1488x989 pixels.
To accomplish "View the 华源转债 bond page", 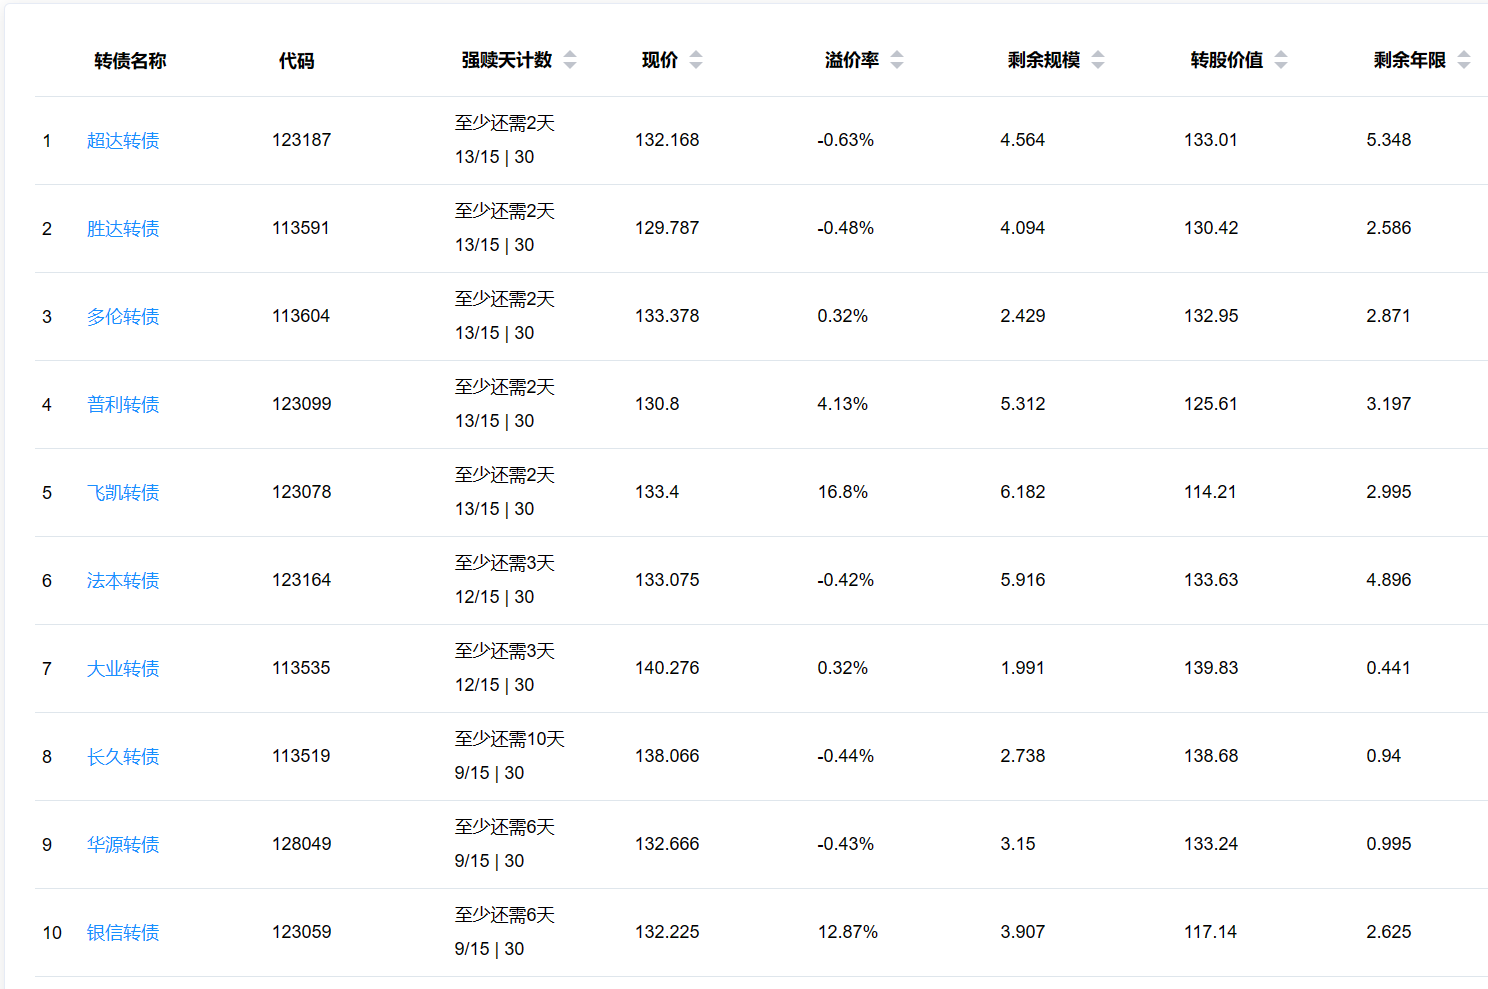I will click(123, 845).
